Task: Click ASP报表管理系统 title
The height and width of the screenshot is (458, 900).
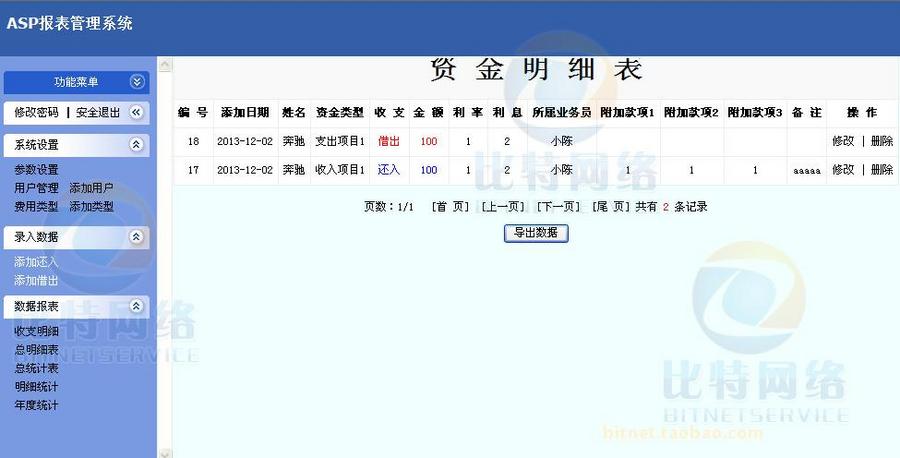Action: coord(69,23)
